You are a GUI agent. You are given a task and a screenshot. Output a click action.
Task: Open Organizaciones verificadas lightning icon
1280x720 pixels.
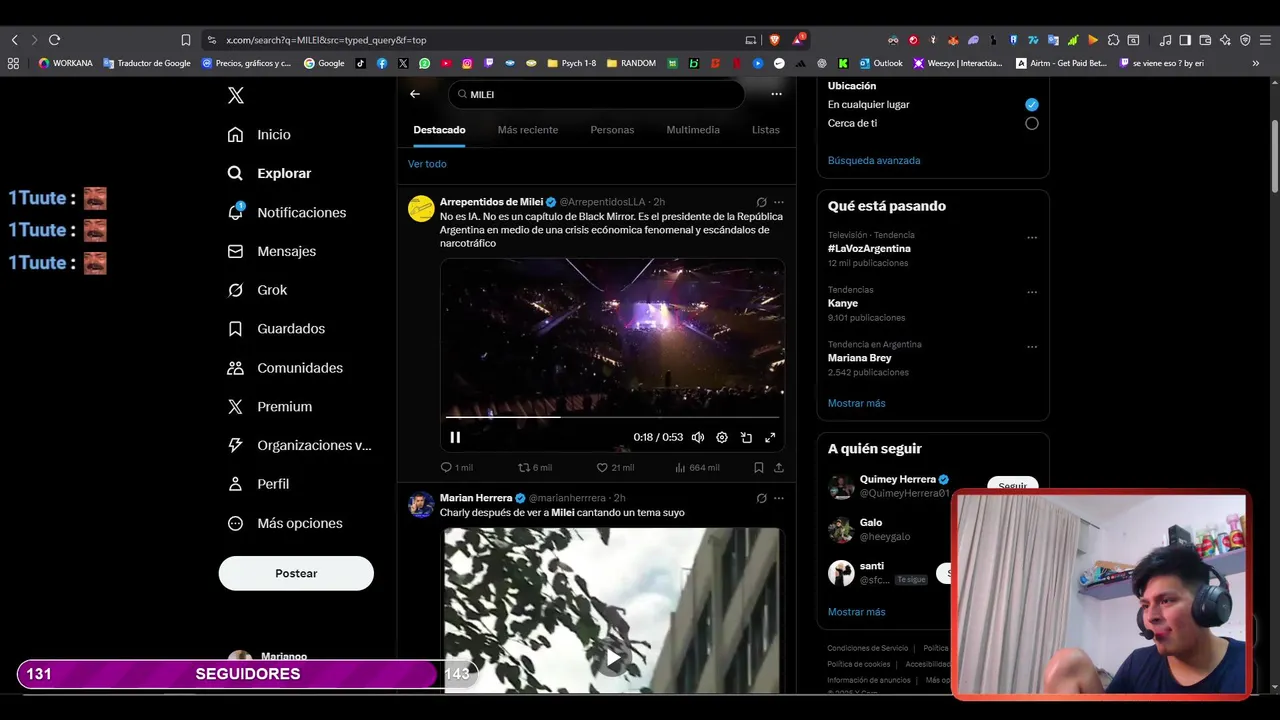235,445
